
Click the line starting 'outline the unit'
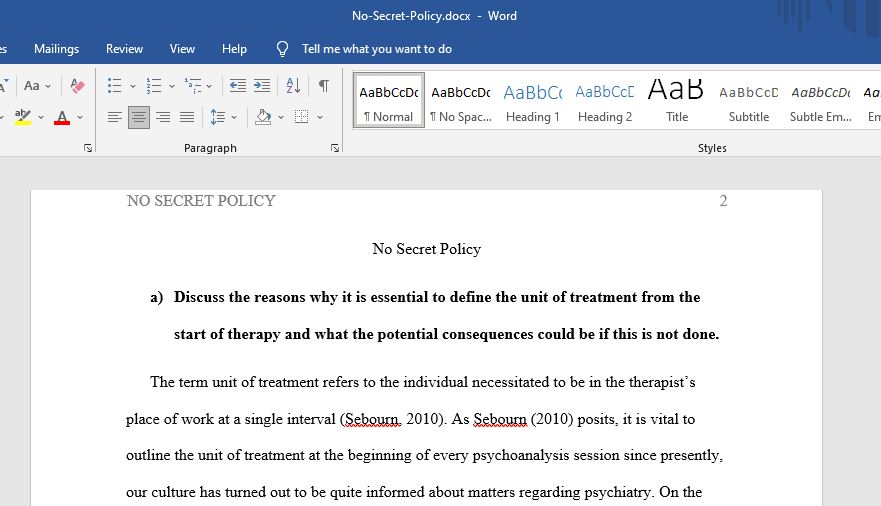[x=424, y=455]
